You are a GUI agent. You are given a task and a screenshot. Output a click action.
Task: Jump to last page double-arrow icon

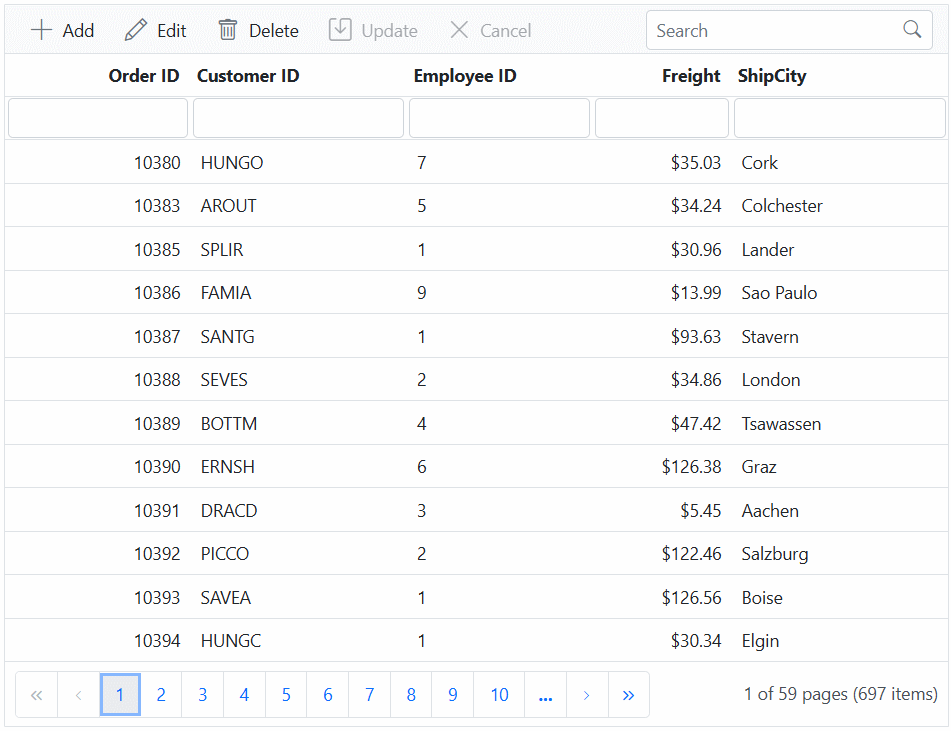coord(628,694)
